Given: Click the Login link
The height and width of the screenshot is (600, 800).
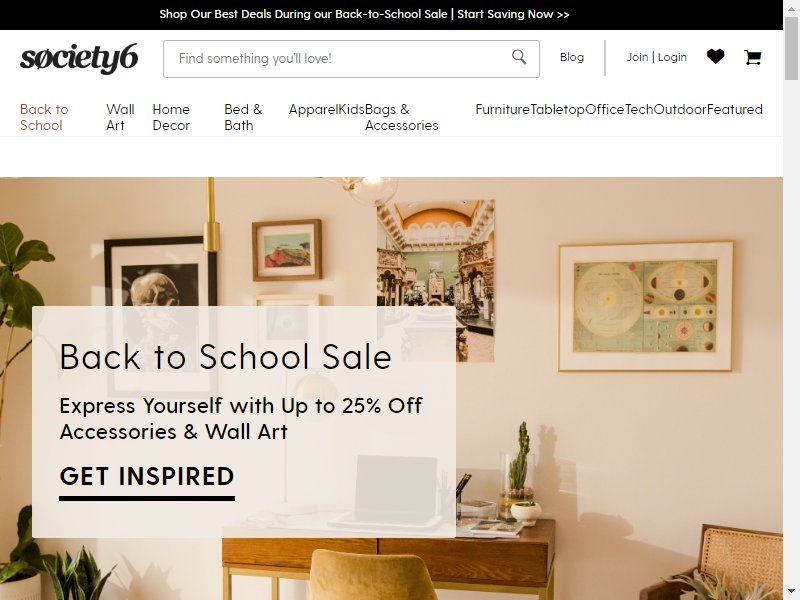Looking at the screenshot, I should click(672, 57).
